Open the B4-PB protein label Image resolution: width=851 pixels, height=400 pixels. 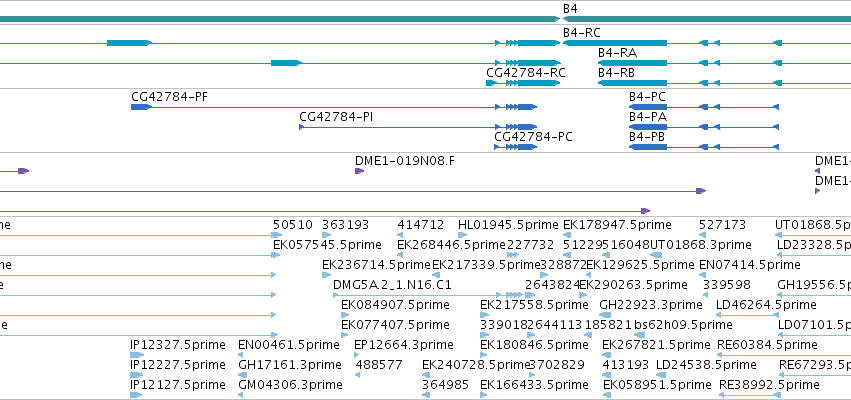click(x=647, y=137)
